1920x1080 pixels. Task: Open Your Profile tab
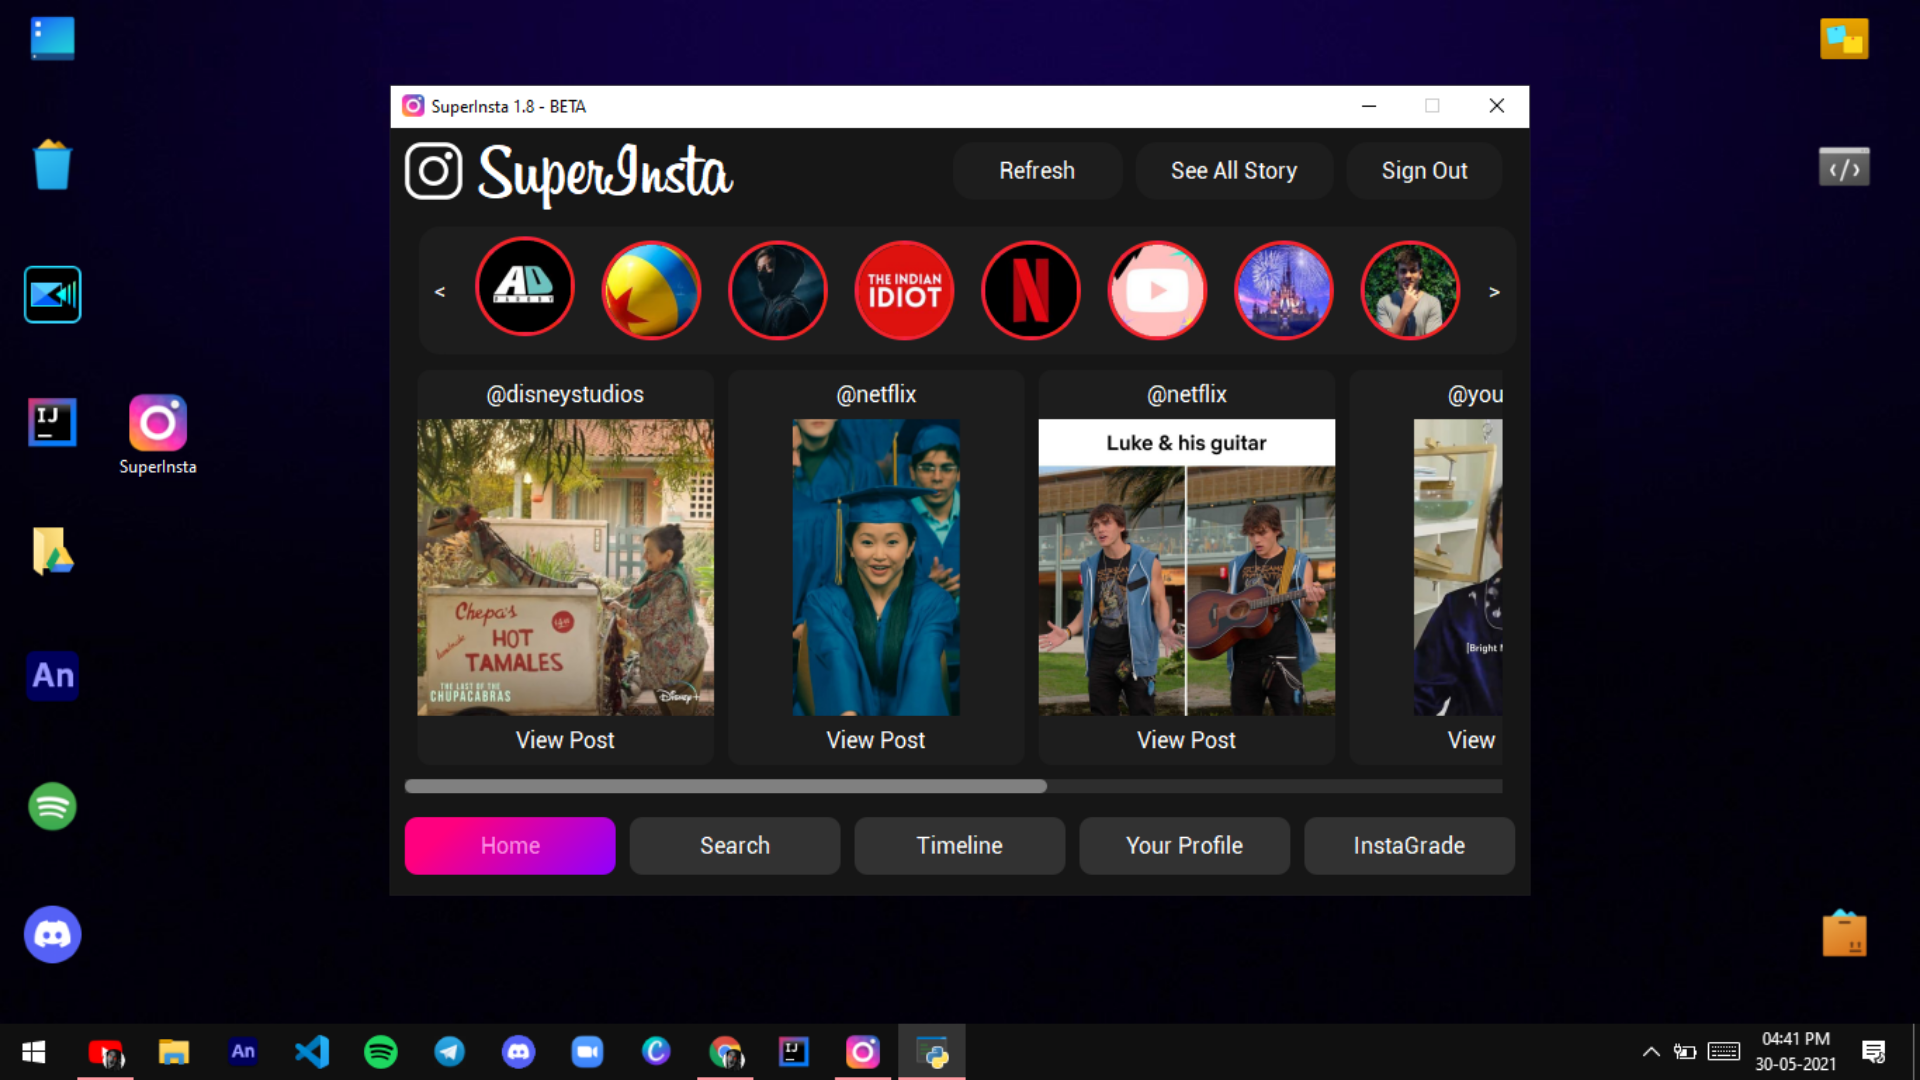[x=1184, y=846]
